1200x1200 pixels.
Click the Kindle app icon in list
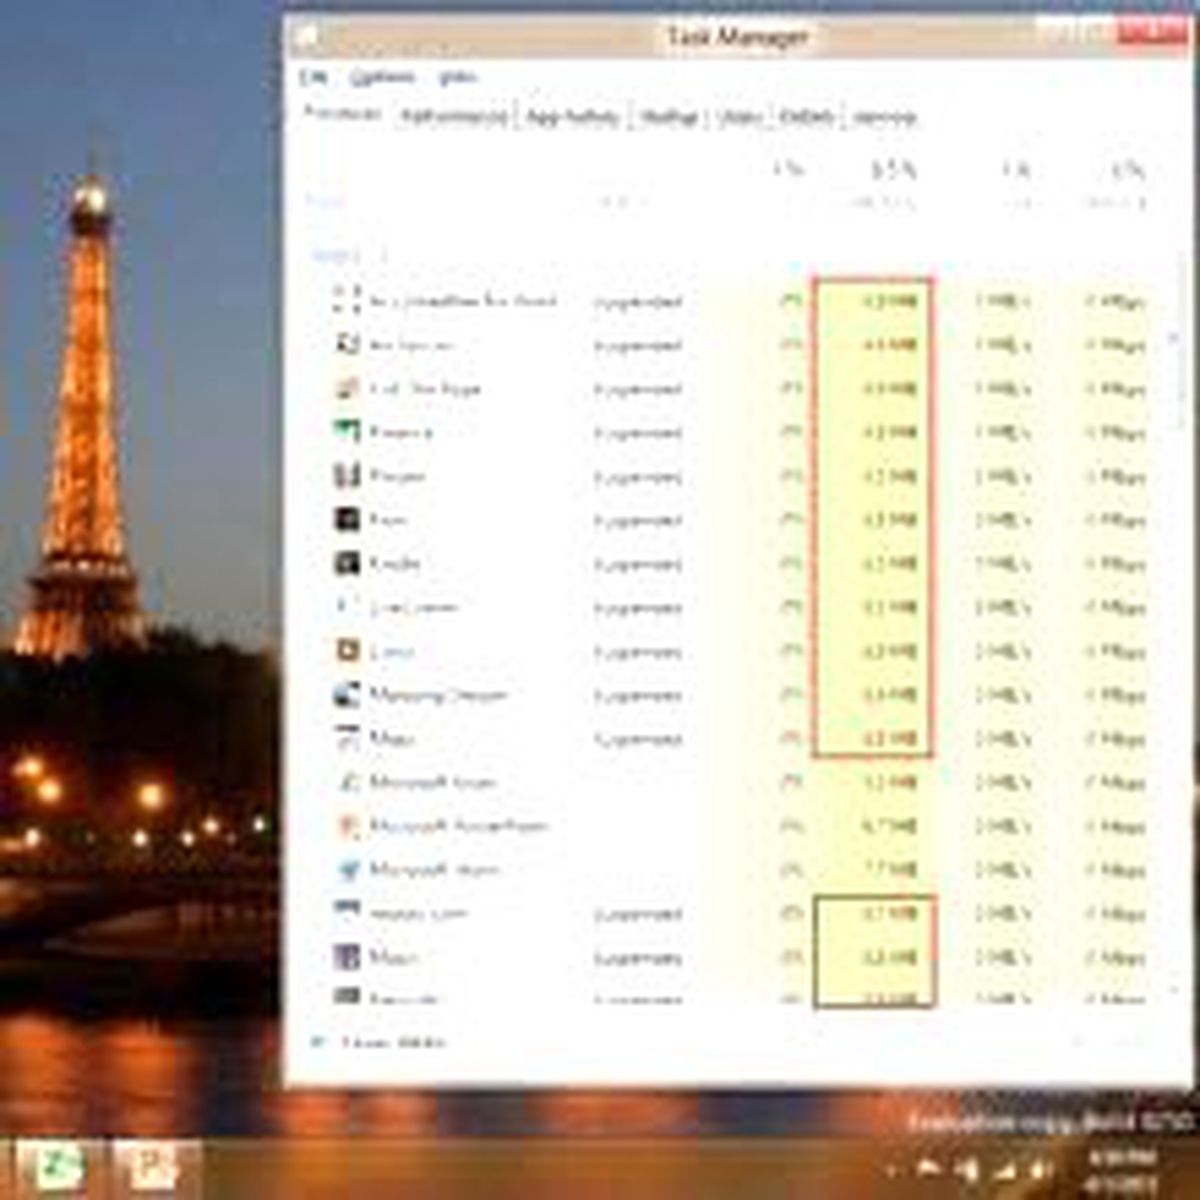pyautogui.click(x=346, y=564)
